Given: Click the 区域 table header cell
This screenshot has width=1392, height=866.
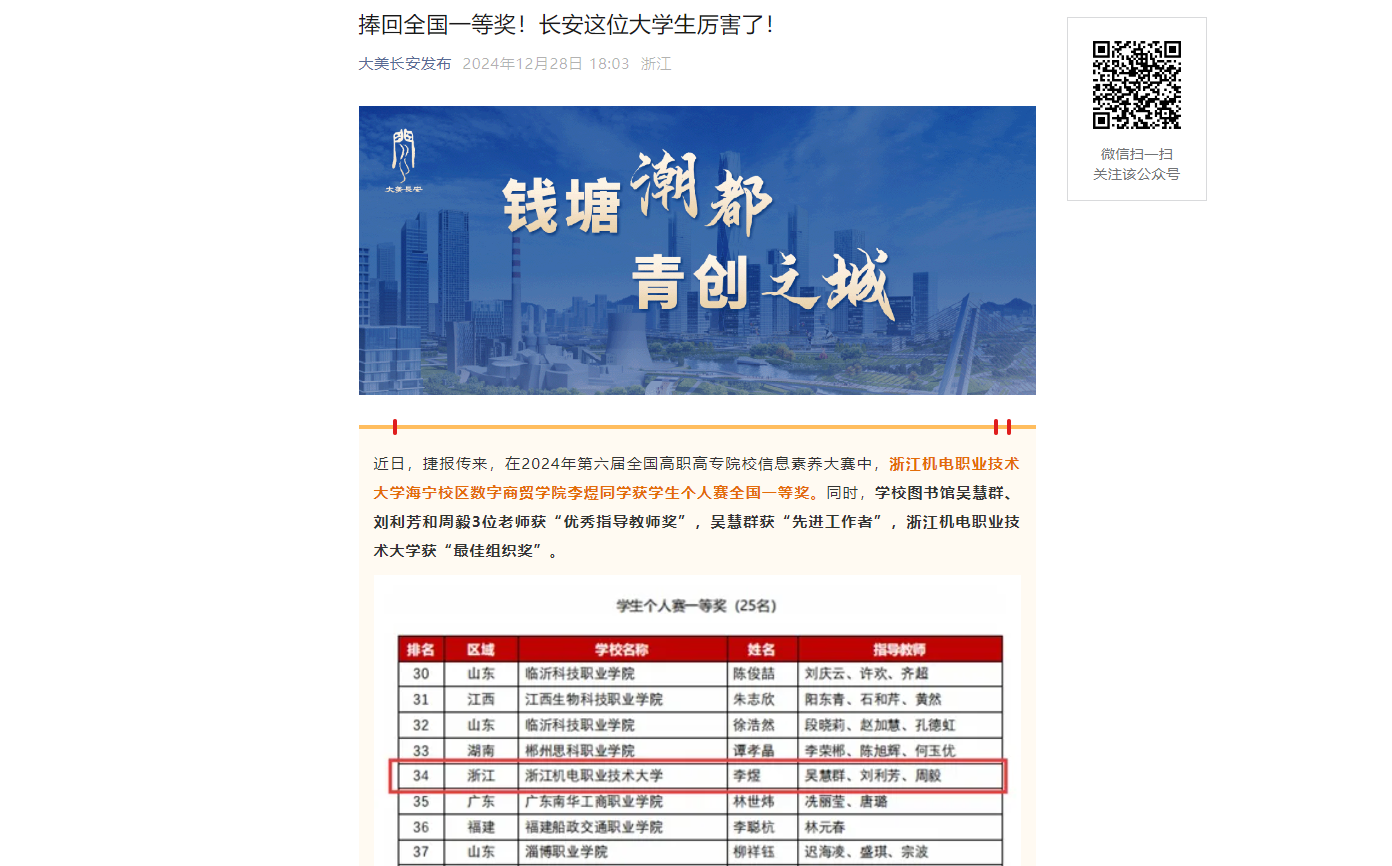Looking at the screenshot, I should [481, 649].
